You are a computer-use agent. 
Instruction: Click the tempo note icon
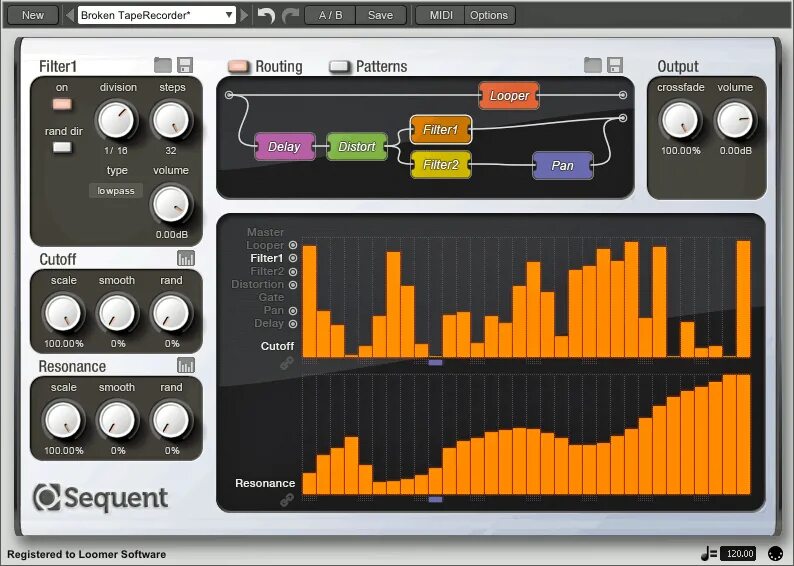[x=708, y=554]
